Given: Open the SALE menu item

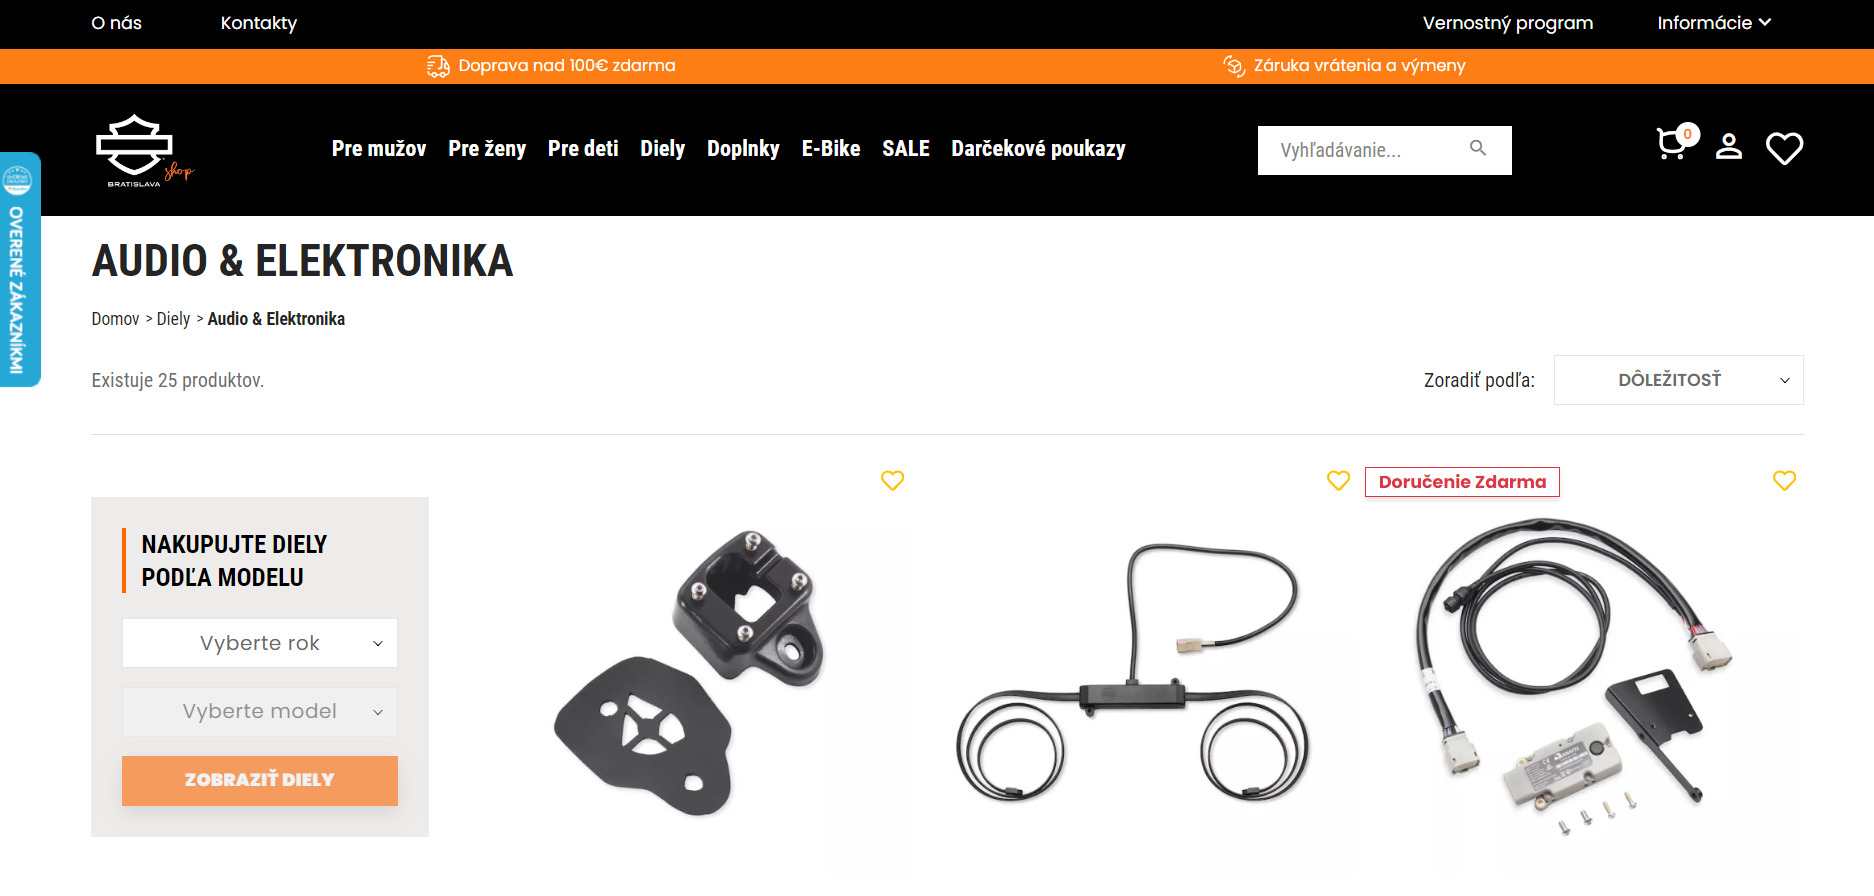Looking at the screenshot, I should pyautogui.click(x=906, y=149).
